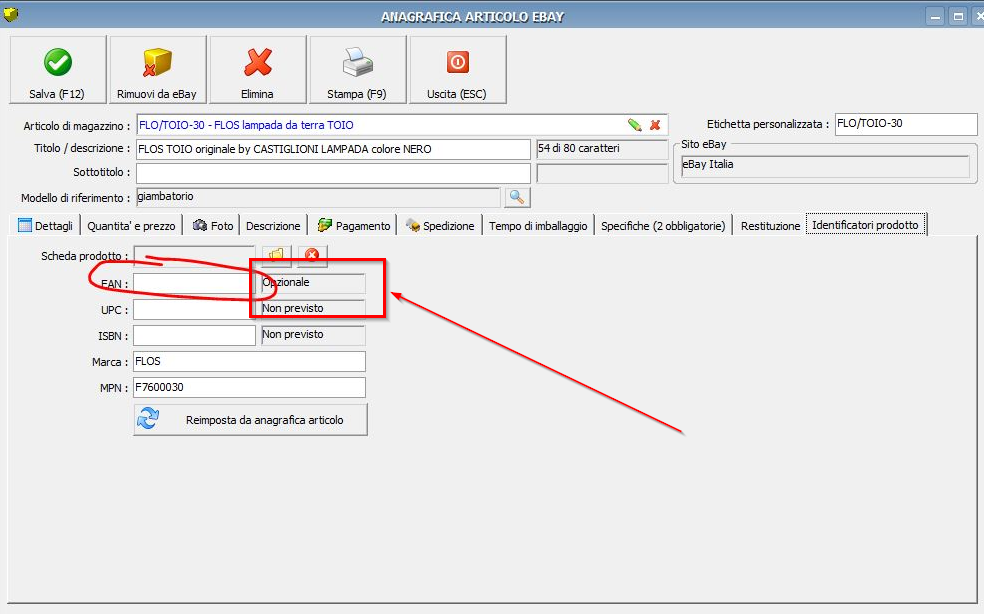Click red X icon in Articolo di magazzino
The width and height of the screenshot is (984, 614).
tap(655, 125)
